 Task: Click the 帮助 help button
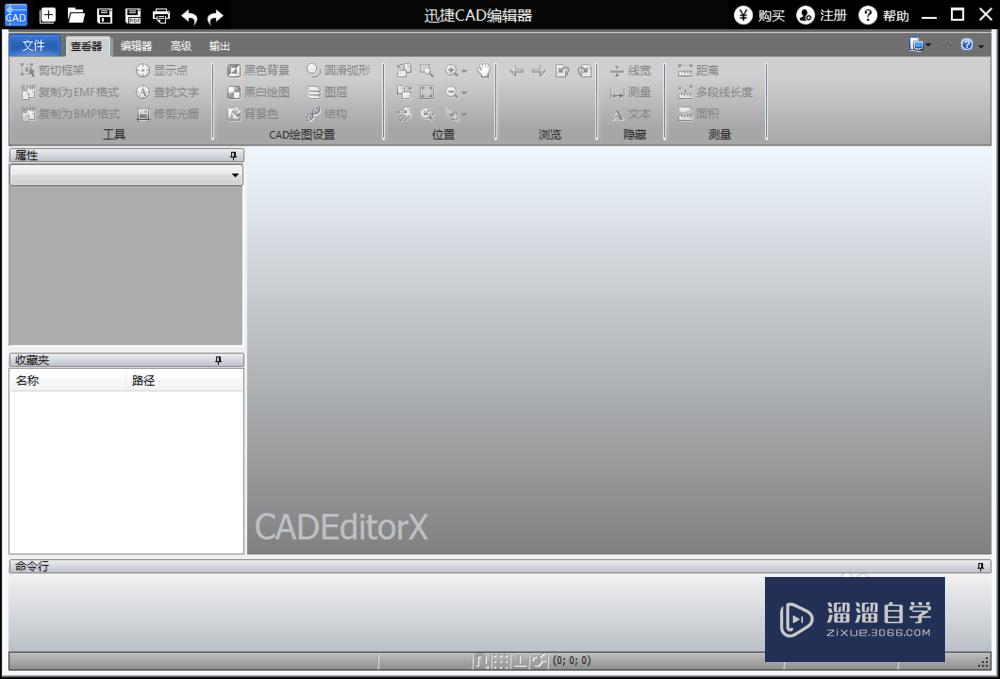pyautogui.click(x=884, y=15)
